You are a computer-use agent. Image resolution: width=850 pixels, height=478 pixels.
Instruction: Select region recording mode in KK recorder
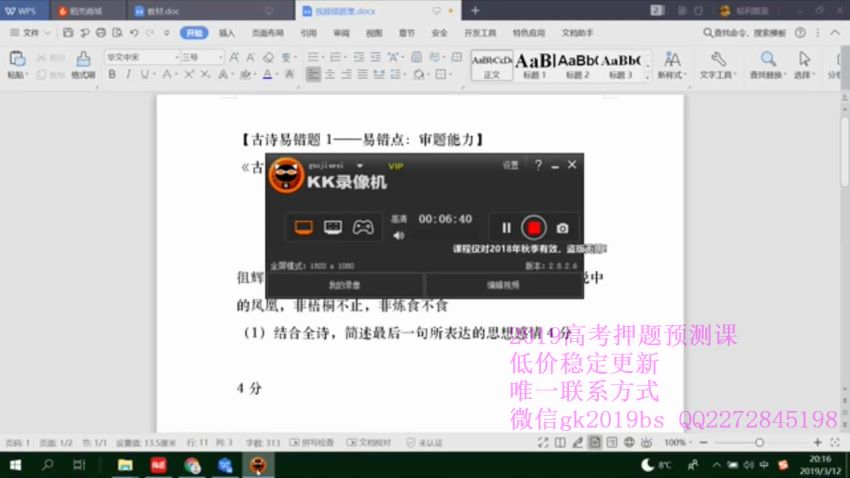[x=333, y=227]
